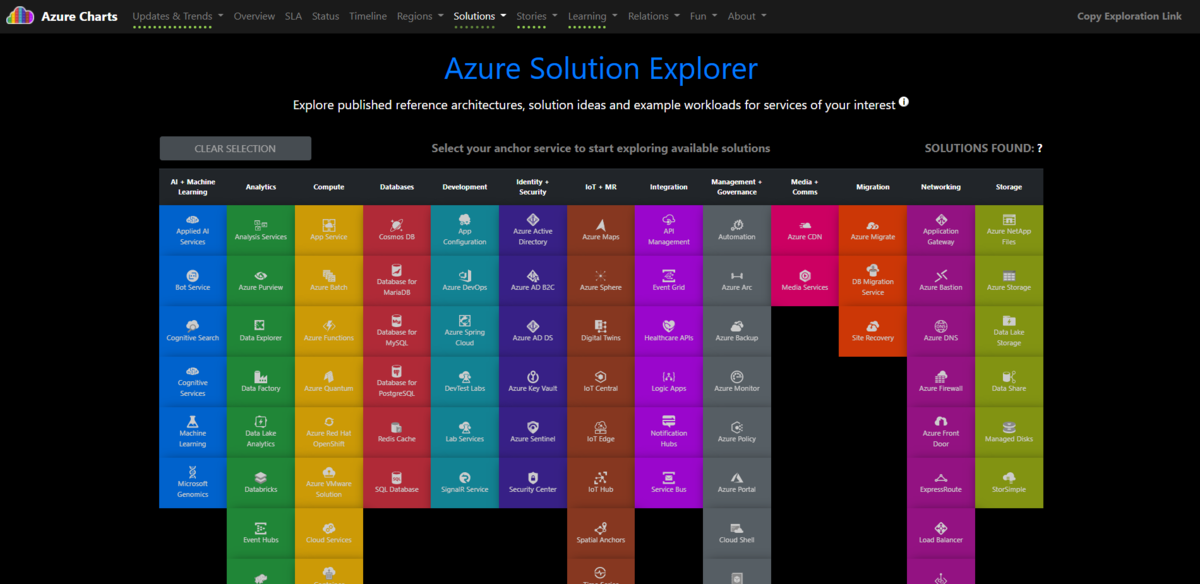Go to the Overview page
Viewport: 1200px width, 584px height.
click(x=254, y=16)
